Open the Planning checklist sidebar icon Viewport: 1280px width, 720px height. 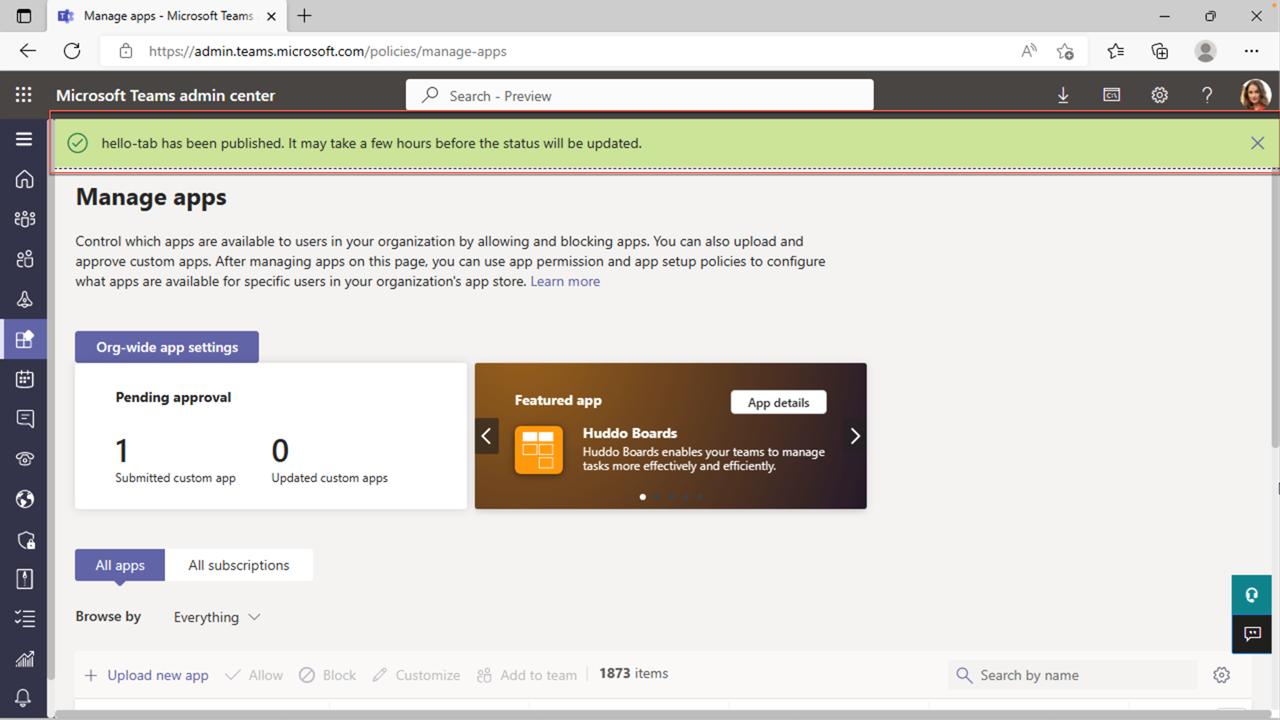(x=24, y=619)
